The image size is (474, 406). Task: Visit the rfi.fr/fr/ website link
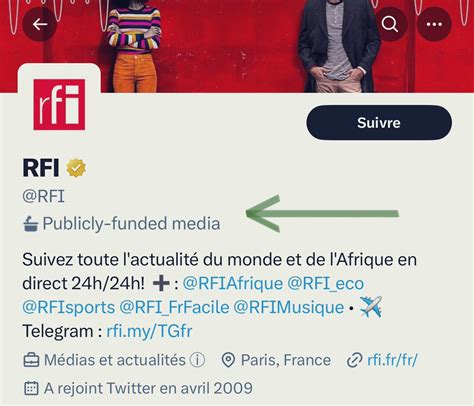coord(392,360)
